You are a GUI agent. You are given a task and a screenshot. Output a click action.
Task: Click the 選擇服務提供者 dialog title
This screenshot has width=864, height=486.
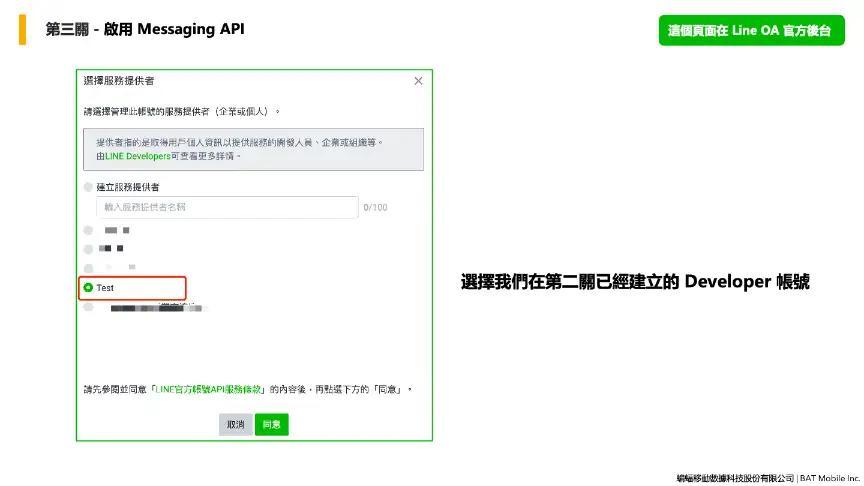coord(119,81)
